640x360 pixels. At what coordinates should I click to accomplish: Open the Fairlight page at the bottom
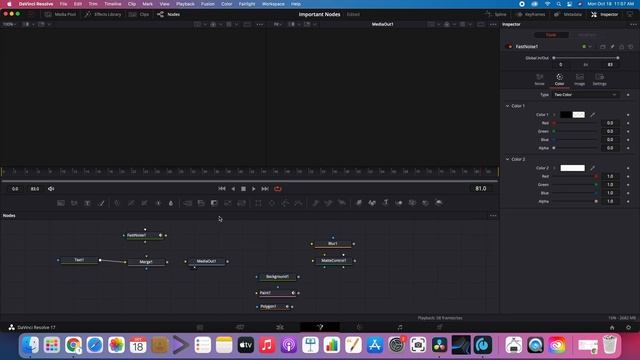click(400, 327)
